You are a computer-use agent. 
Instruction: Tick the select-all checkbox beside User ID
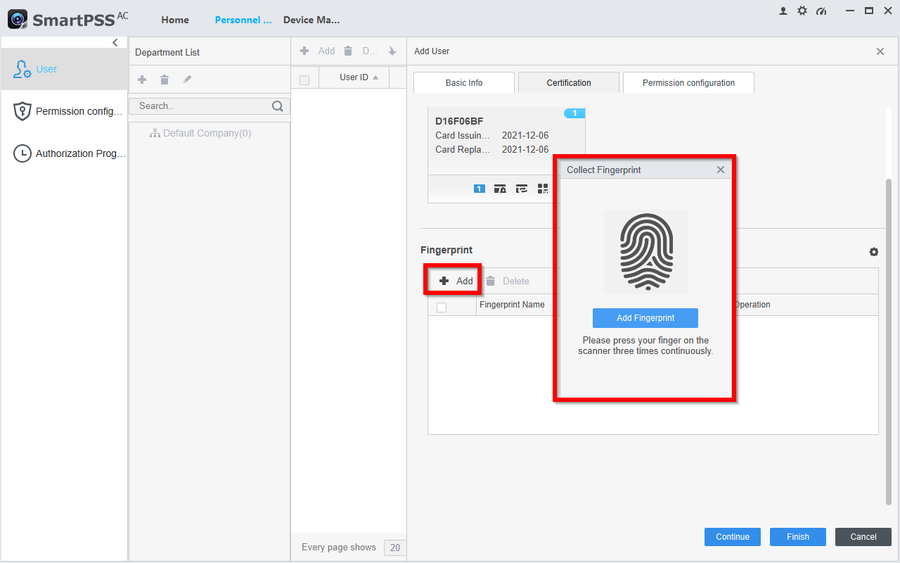coord(305,79)
